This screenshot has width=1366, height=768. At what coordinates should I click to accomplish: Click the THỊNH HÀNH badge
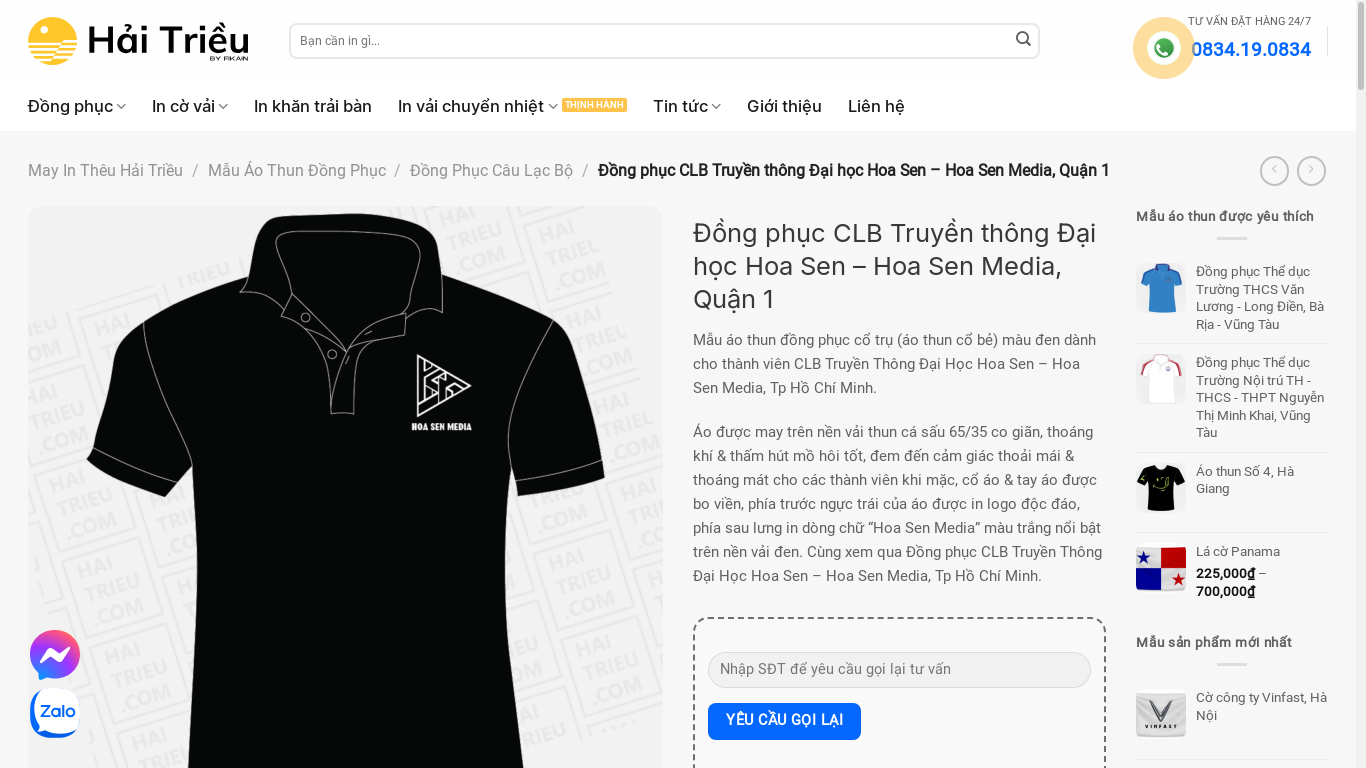(594, 105)
